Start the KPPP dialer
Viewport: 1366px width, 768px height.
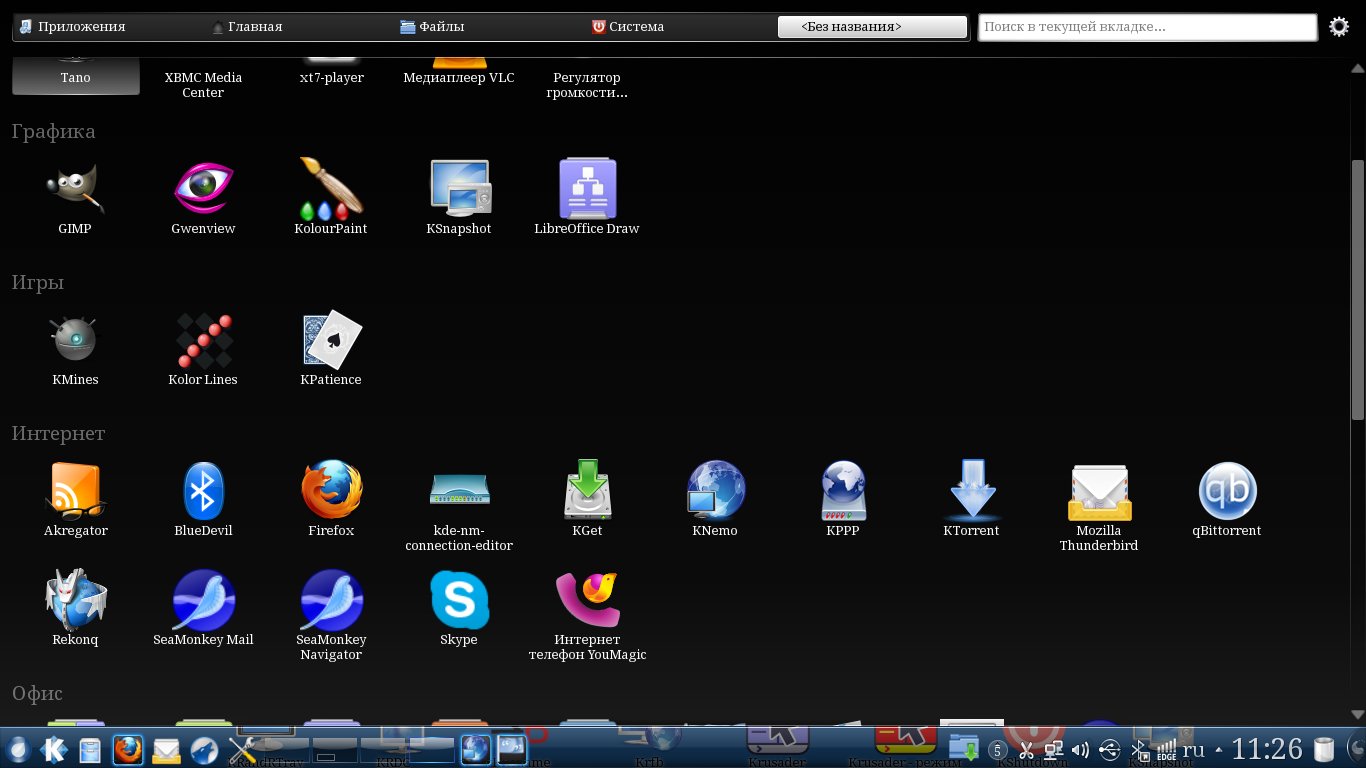coord(843,500)
